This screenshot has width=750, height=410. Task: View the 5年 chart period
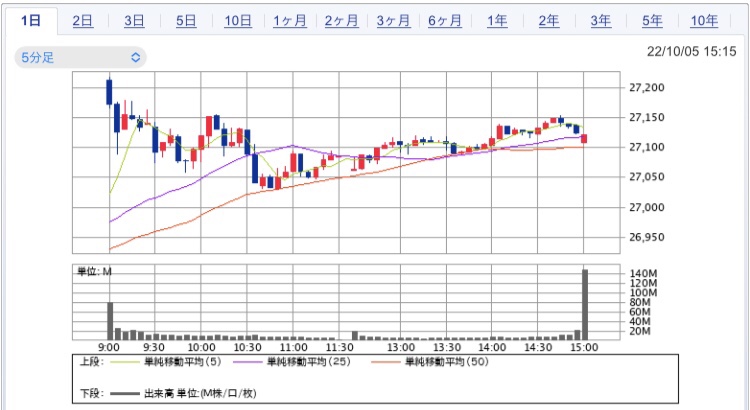(x=652, y=21)
